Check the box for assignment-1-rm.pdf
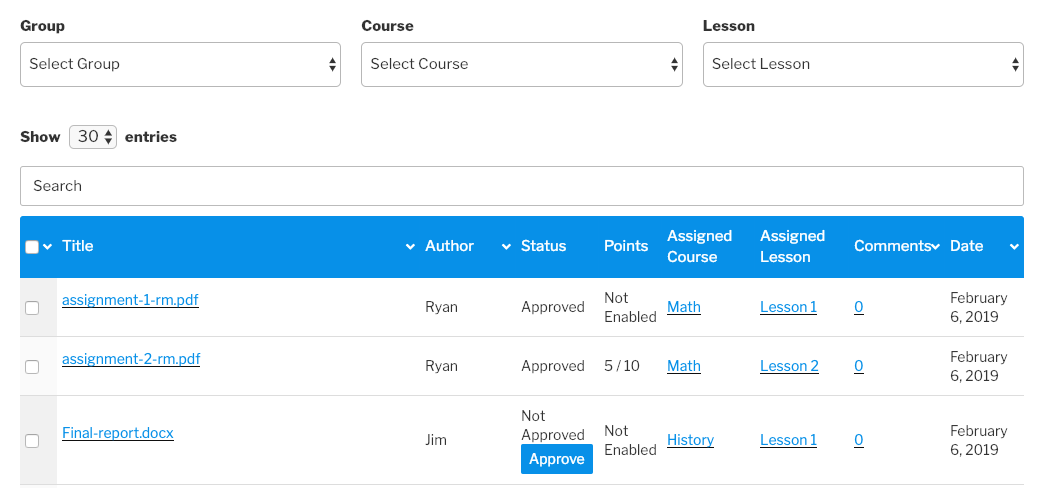 [32, 308]
